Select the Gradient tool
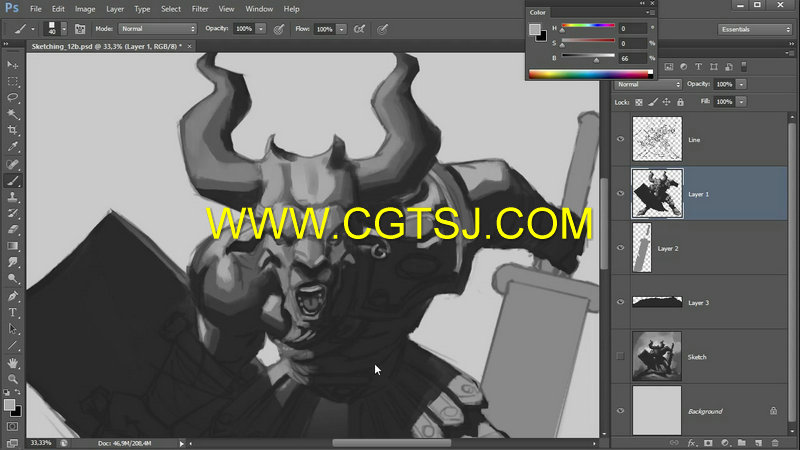 [x=13, y=246]
